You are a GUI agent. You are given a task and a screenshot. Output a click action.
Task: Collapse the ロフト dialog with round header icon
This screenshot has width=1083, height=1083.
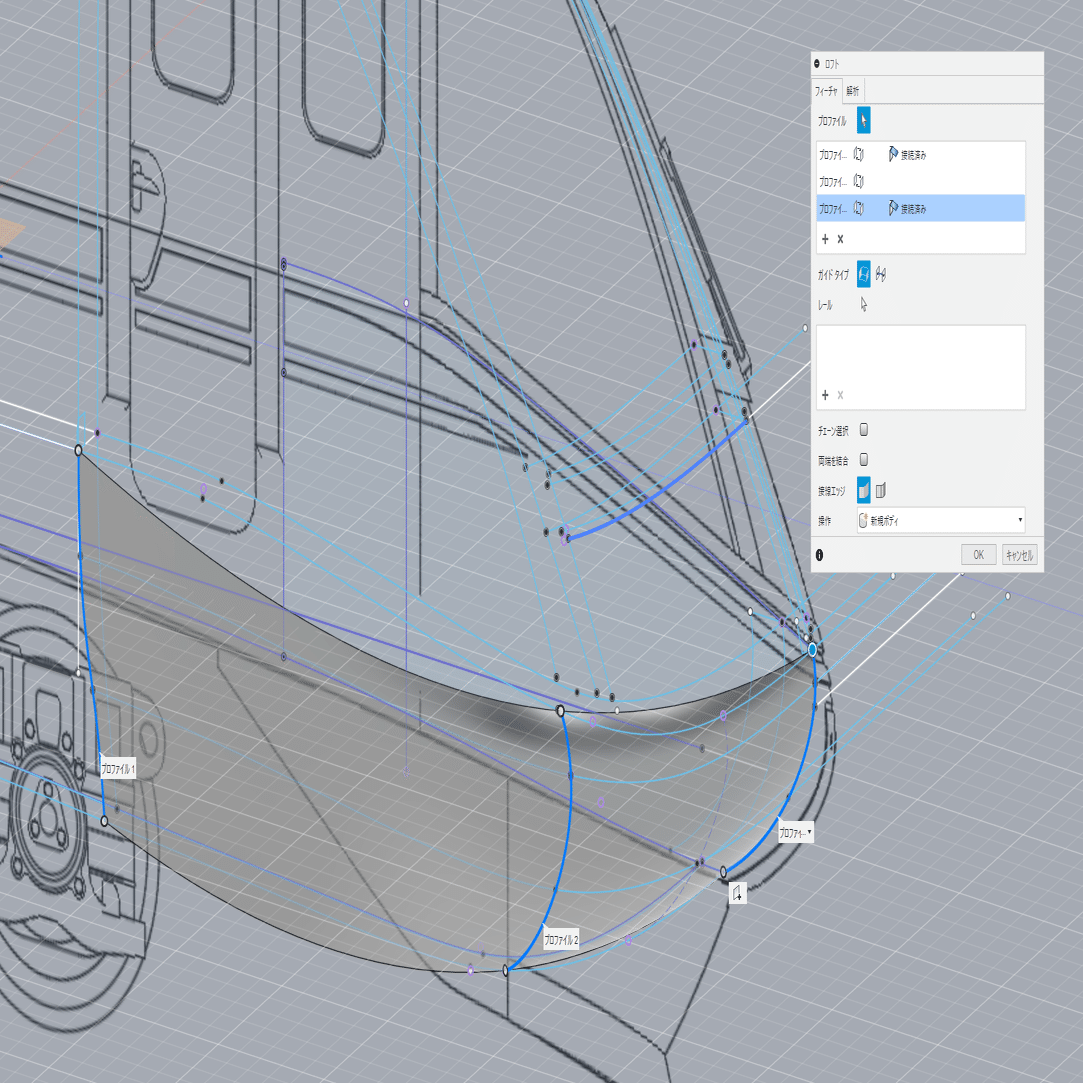click(817, 64)
